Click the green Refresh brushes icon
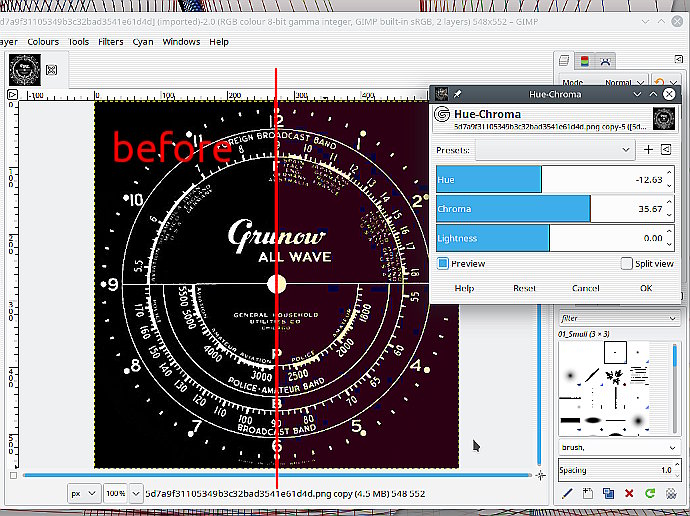Image resolution: width=690 pixels, height=516 pixels. [x=650, y=494]
